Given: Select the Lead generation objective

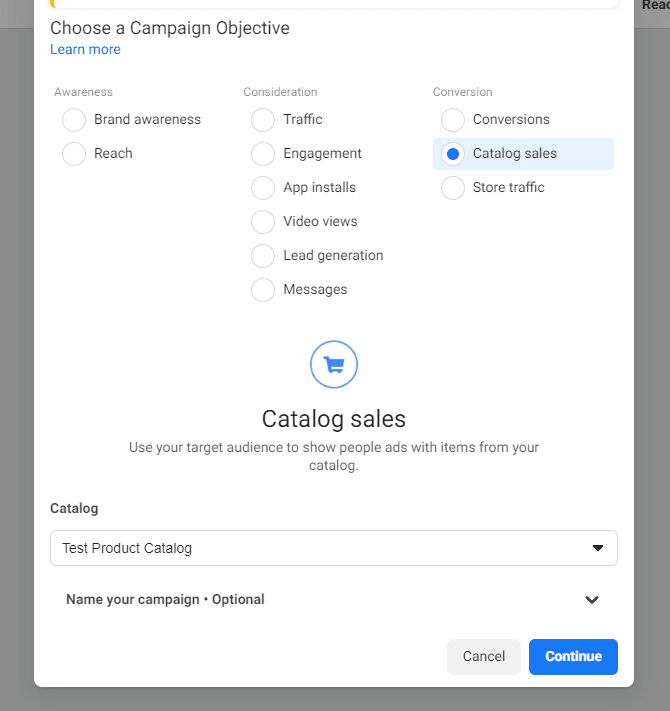Looking at the screenshot, I should 263,256.
